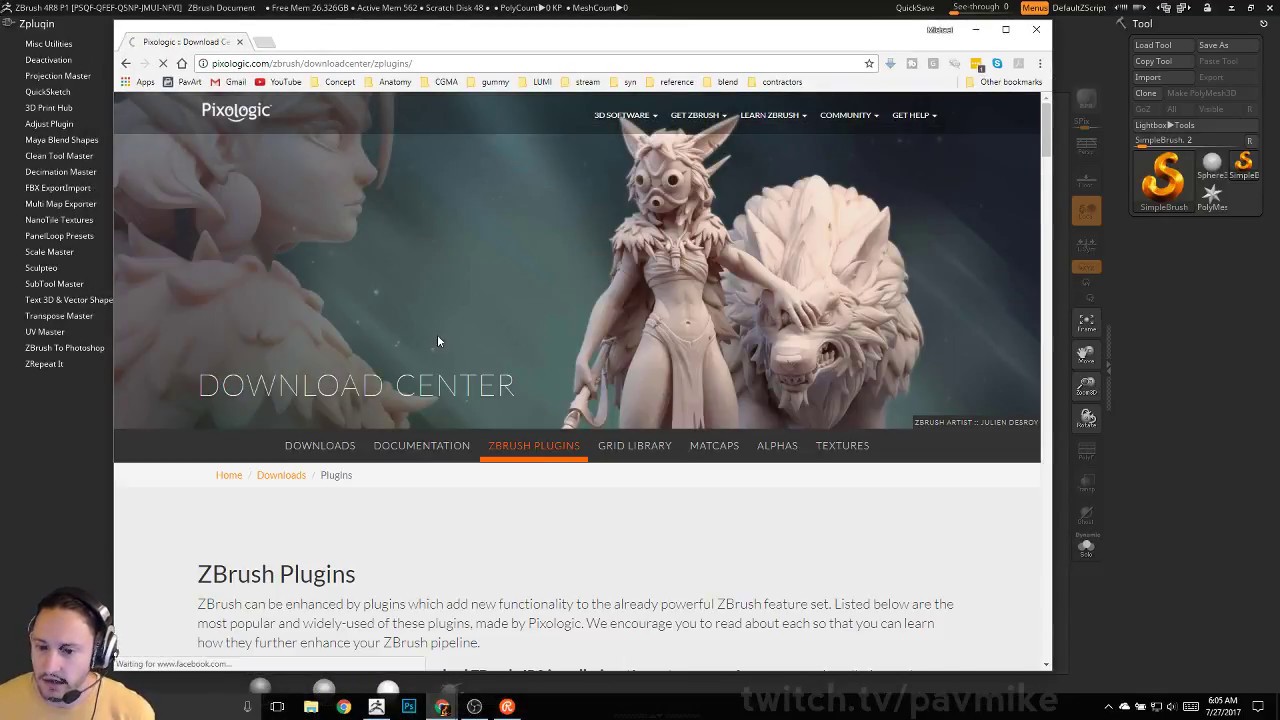Open GET HELP dropdown menu
This screenshot has height=720, width=1280.
pyautogui.click(x=914, y=115)
